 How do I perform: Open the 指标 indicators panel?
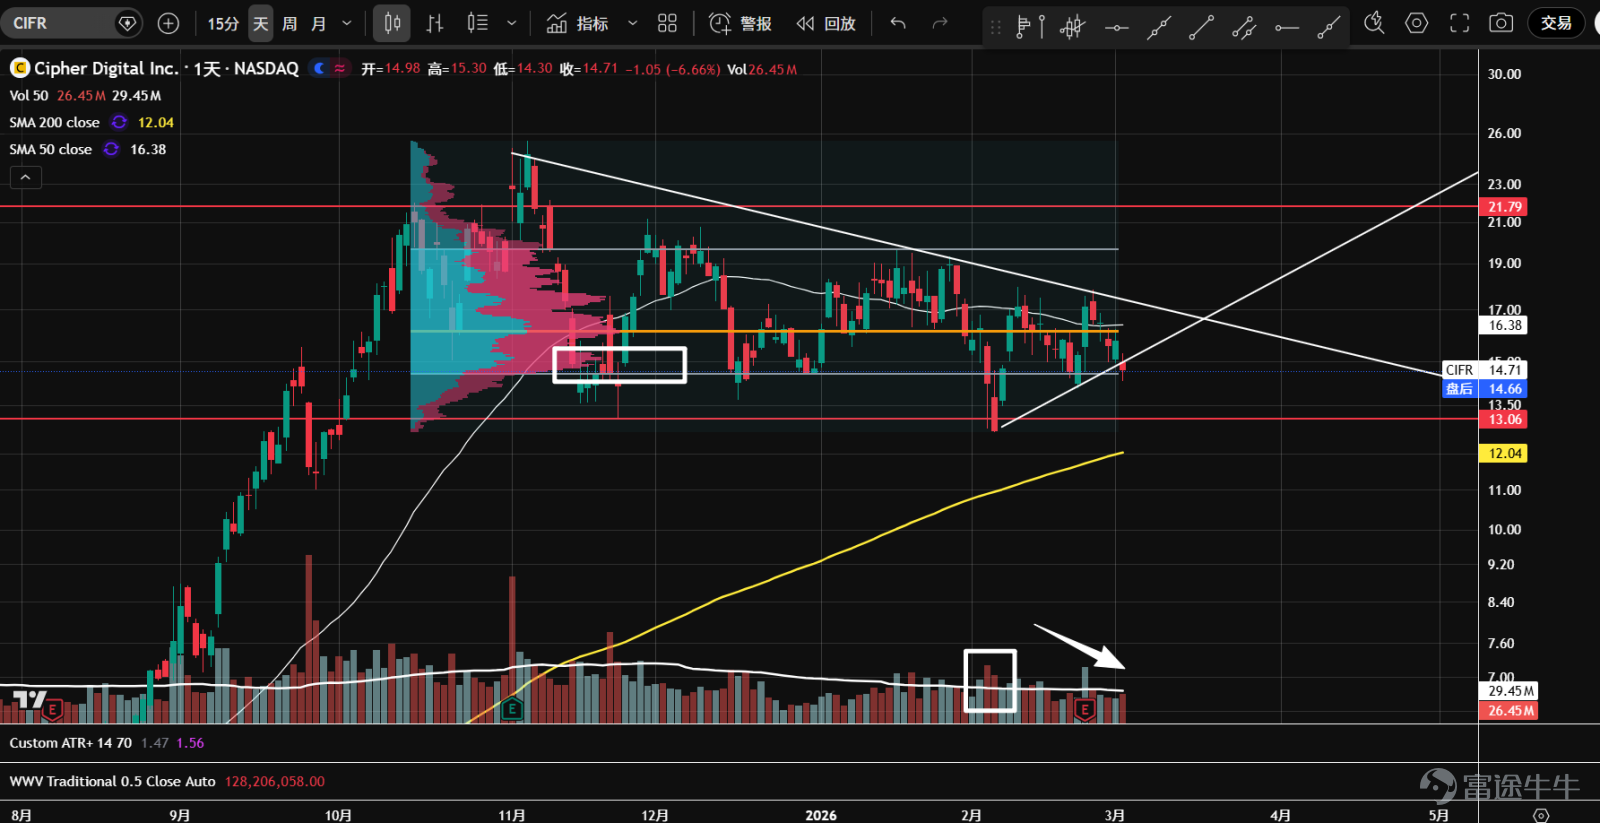(578, 23)
